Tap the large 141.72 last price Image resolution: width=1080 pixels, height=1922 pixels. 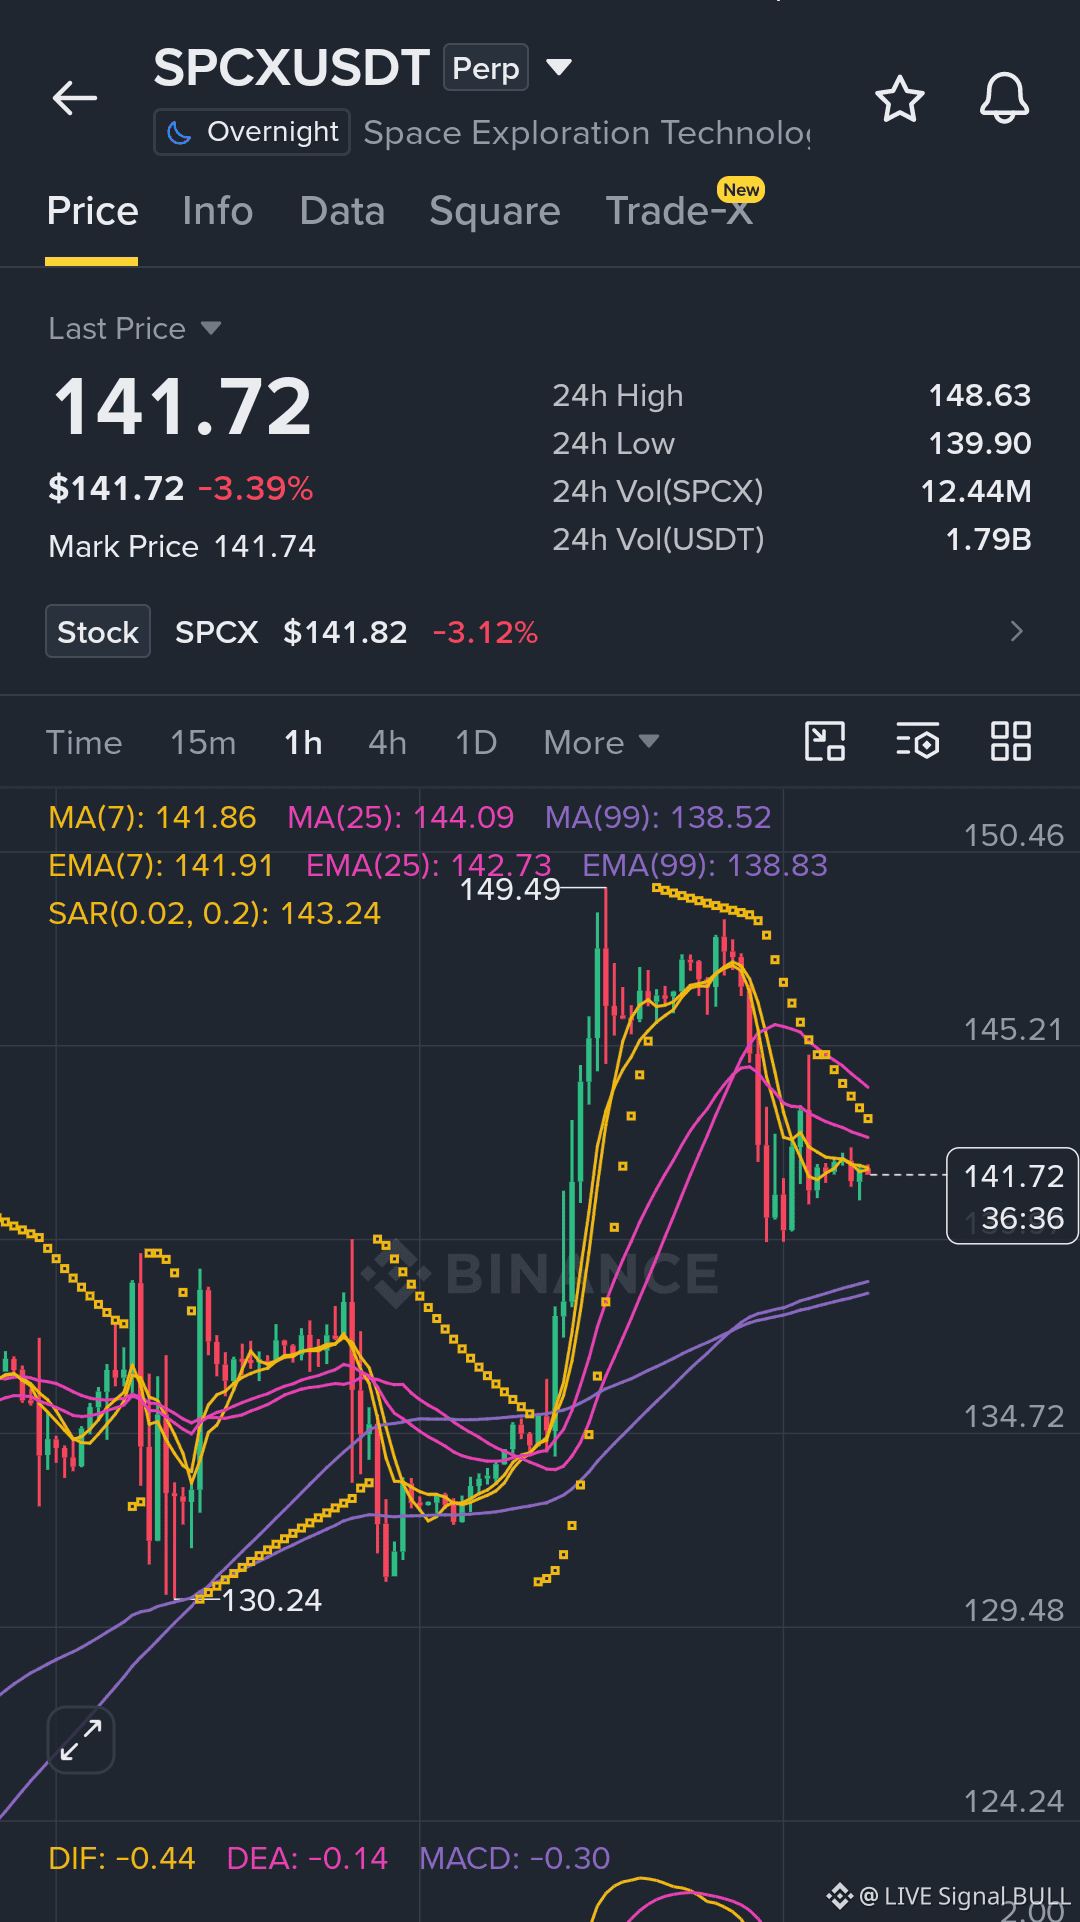182,407
